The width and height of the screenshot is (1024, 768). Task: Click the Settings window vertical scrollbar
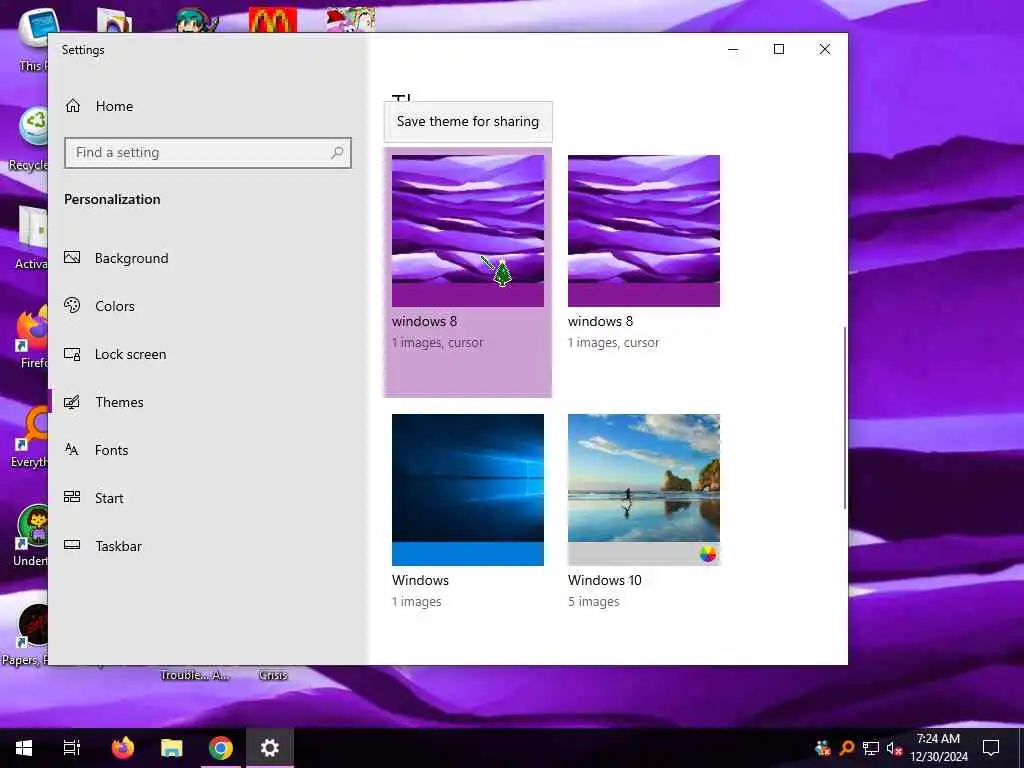(x=844, y=418)
